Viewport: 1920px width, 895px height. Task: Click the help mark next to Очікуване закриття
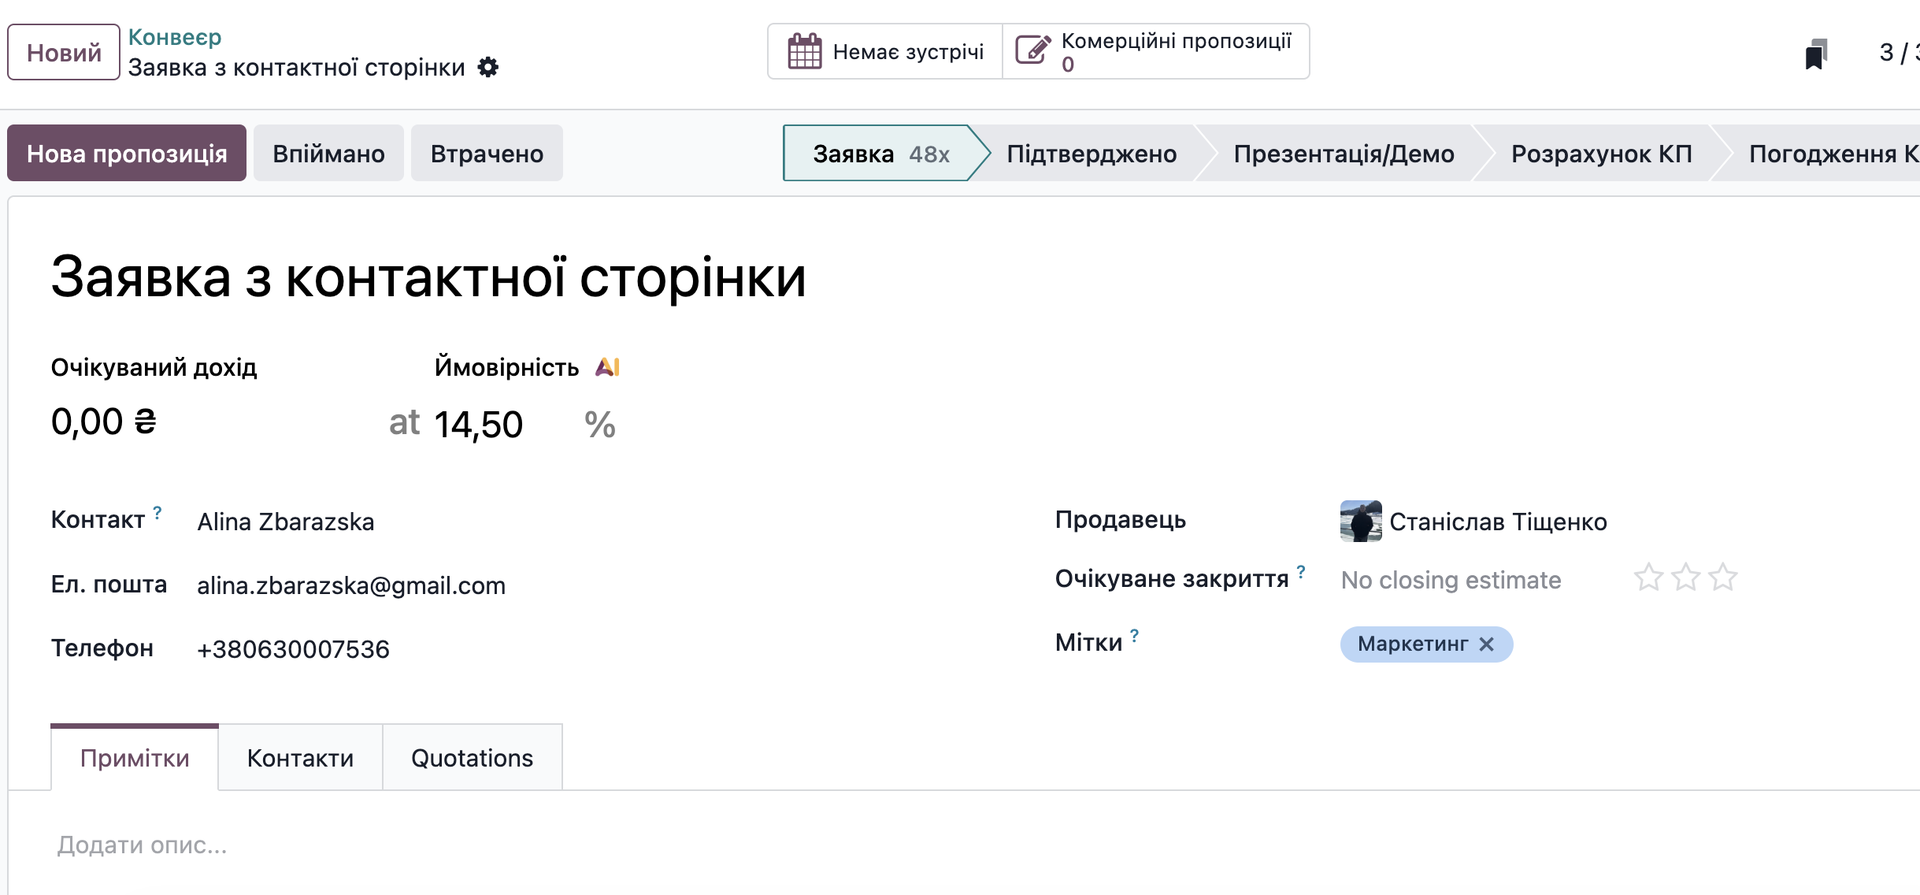[1301, 572]
